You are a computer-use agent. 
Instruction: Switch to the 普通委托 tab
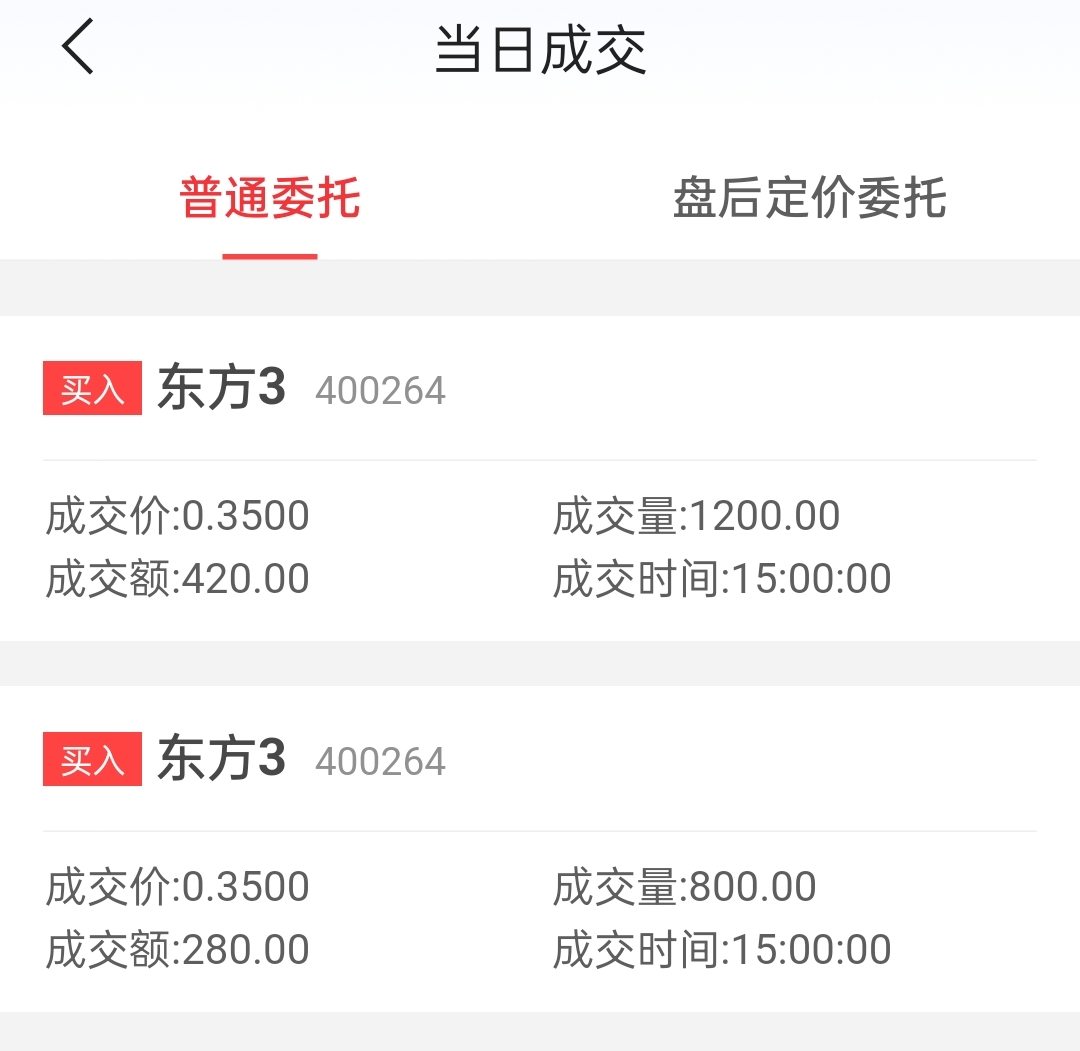[269, 198]
